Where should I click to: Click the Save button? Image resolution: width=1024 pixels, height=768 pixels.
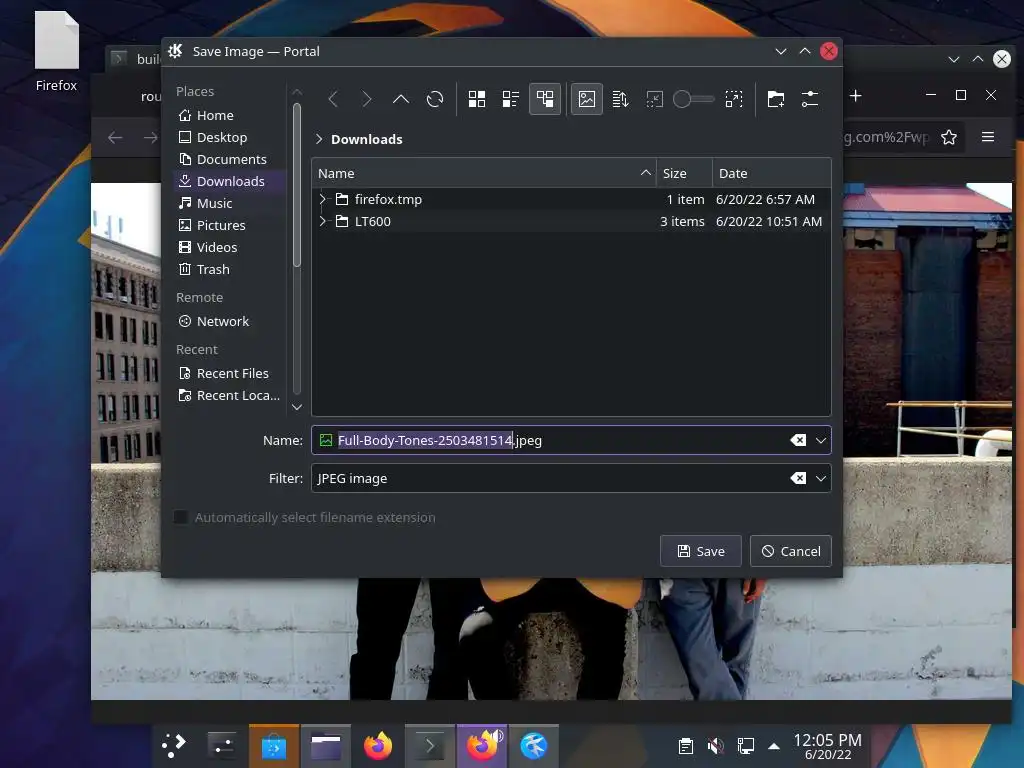[701, 551]
